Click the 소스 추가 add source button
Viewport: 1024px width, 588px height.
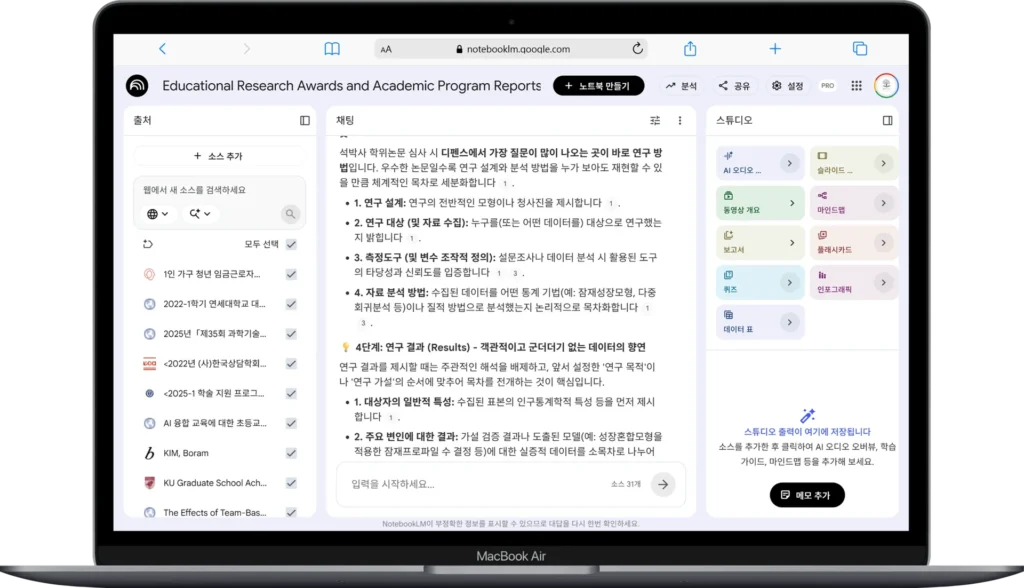(219, 156)
